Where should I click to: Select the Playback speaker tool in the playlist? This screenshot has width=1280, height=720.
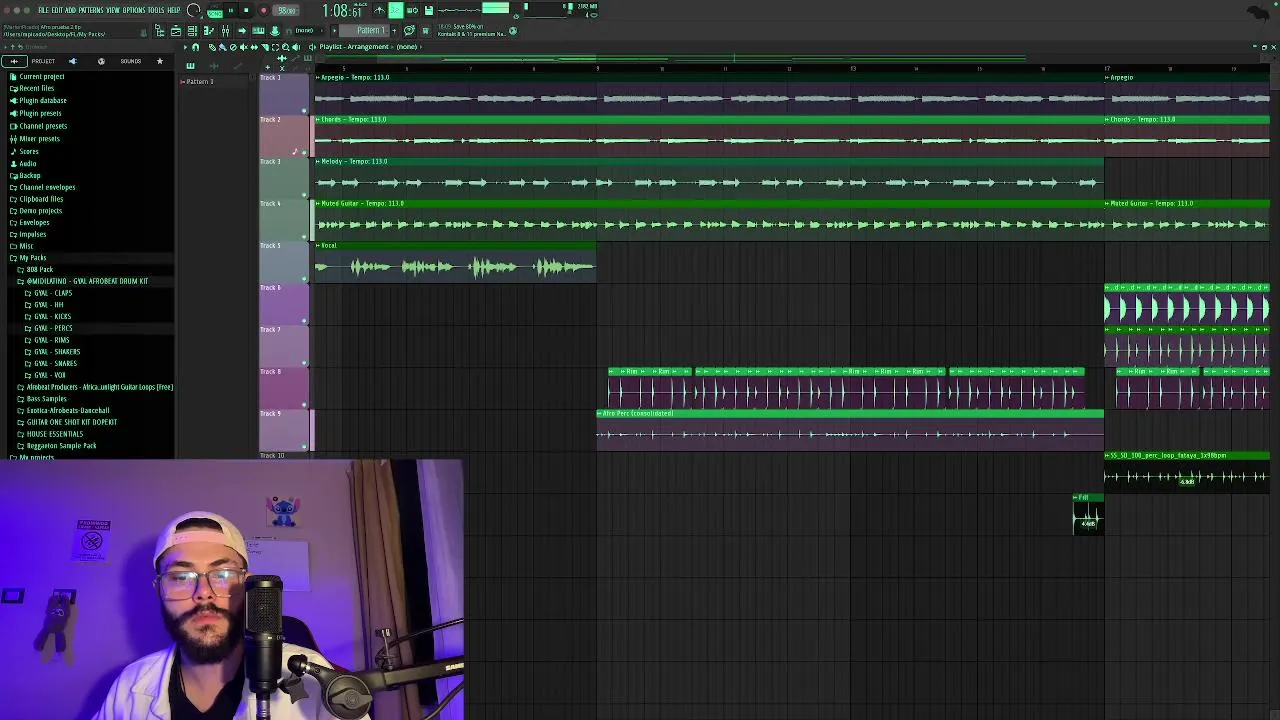pyautogui.click(x=296, y=47)
